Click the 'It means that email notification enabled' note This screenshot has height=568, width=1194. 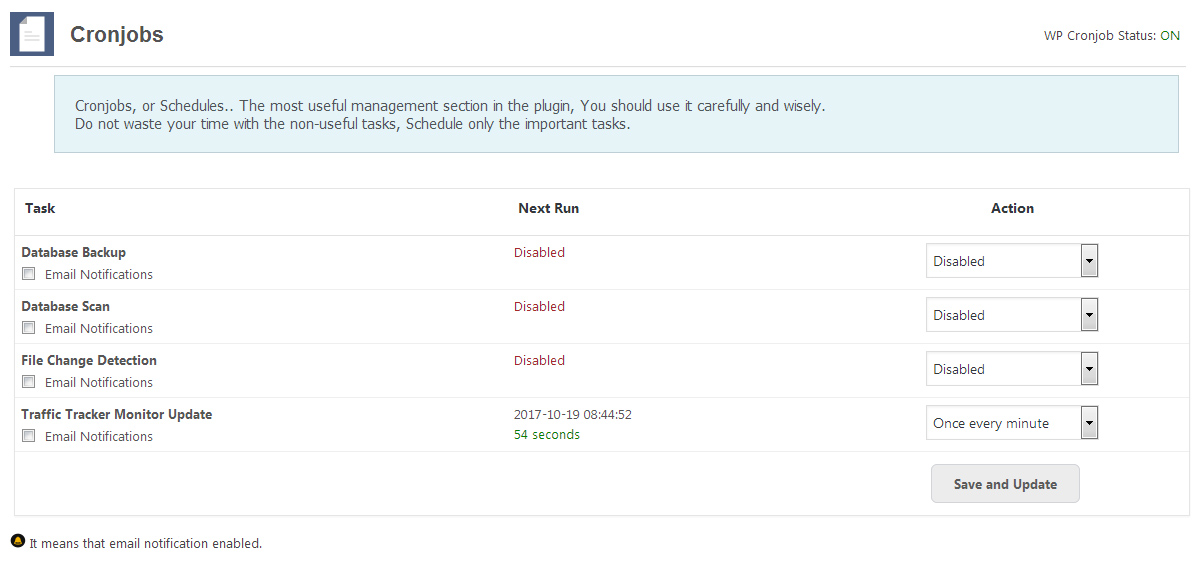(145, 544)
